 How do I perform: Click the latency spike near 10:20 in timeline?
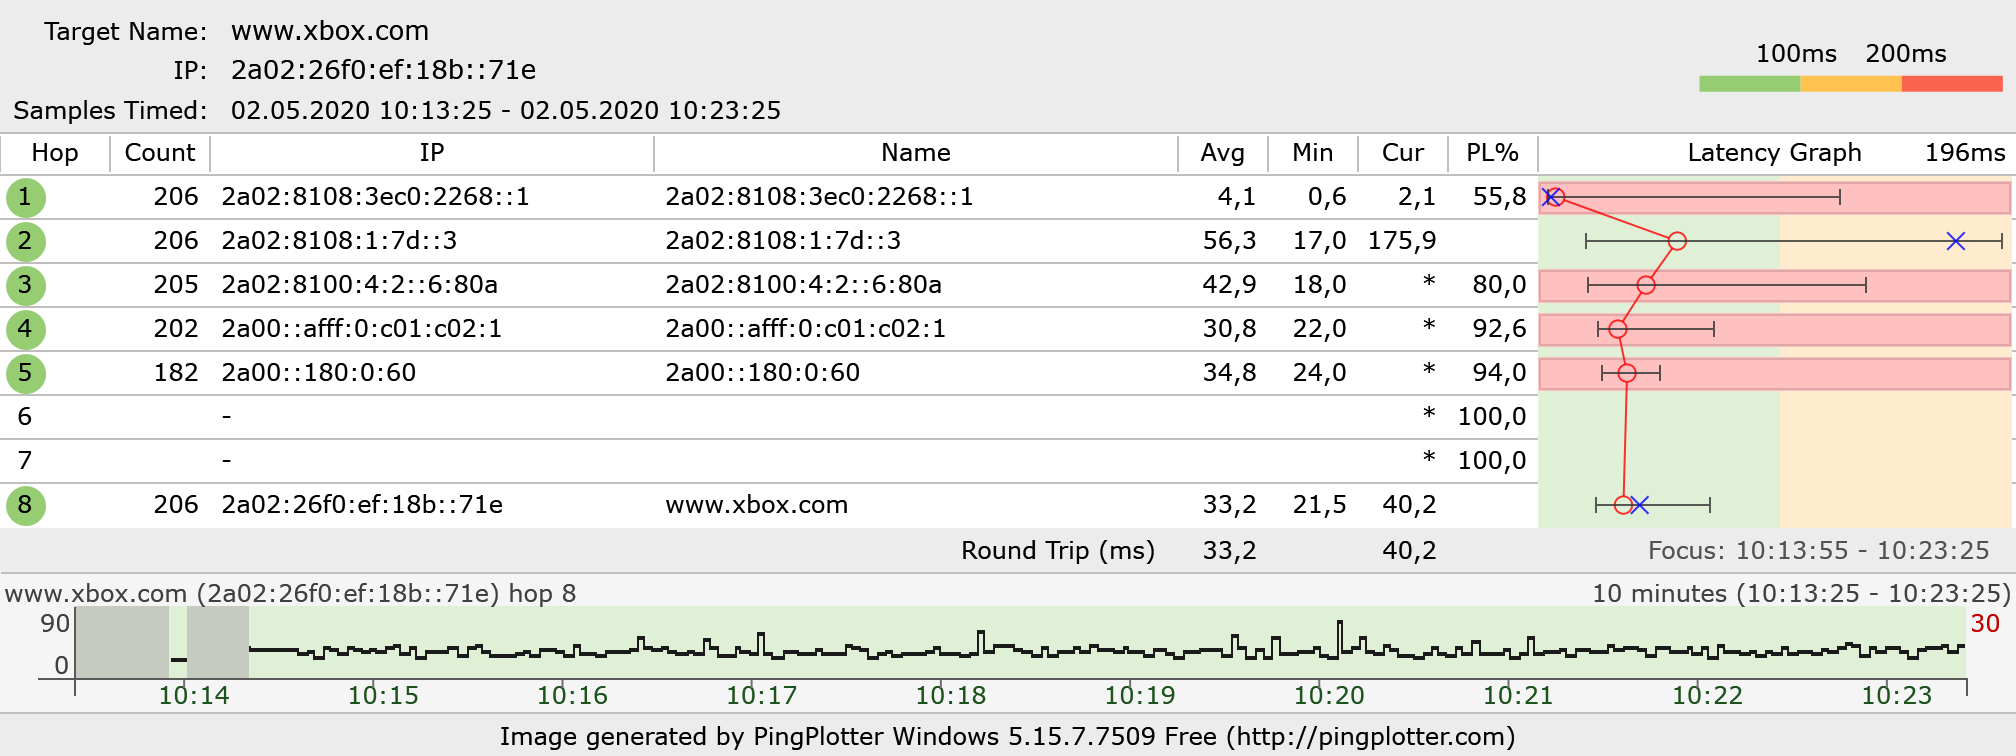(1340, 636)
